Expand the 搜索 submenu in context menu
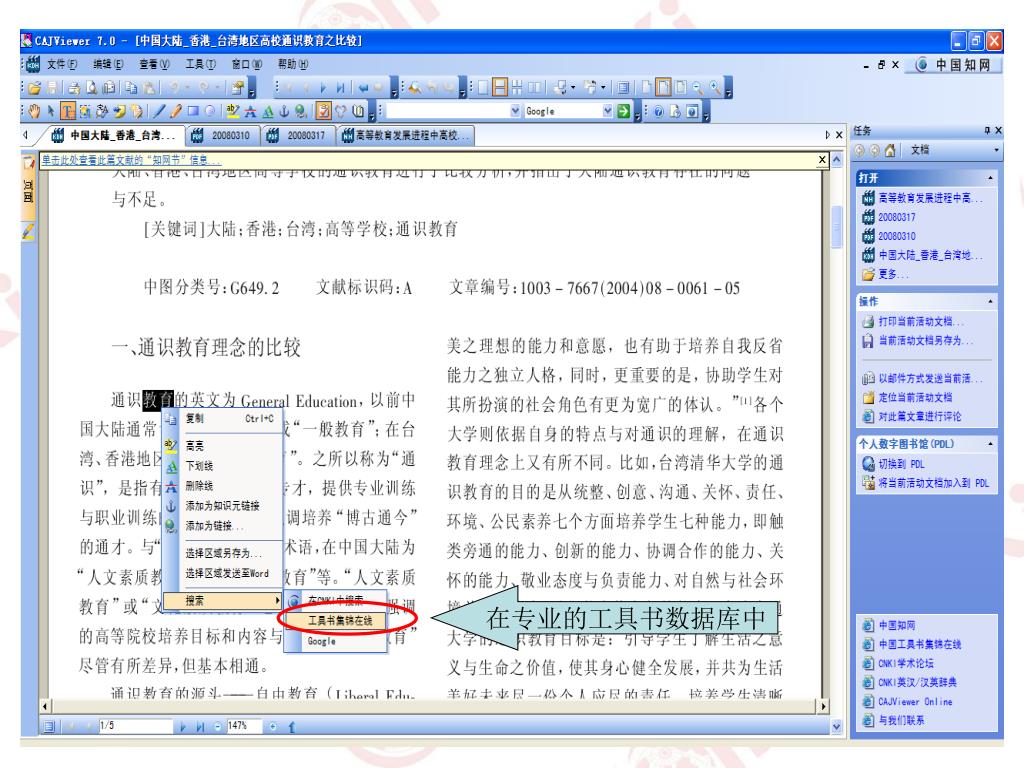1024x768 pixels. point(222,600)
